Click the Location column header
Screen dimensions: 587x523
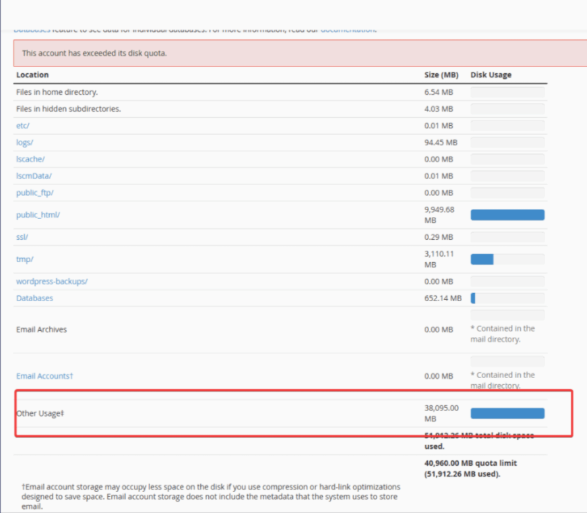pyautogui.click(x=32, y=75)
